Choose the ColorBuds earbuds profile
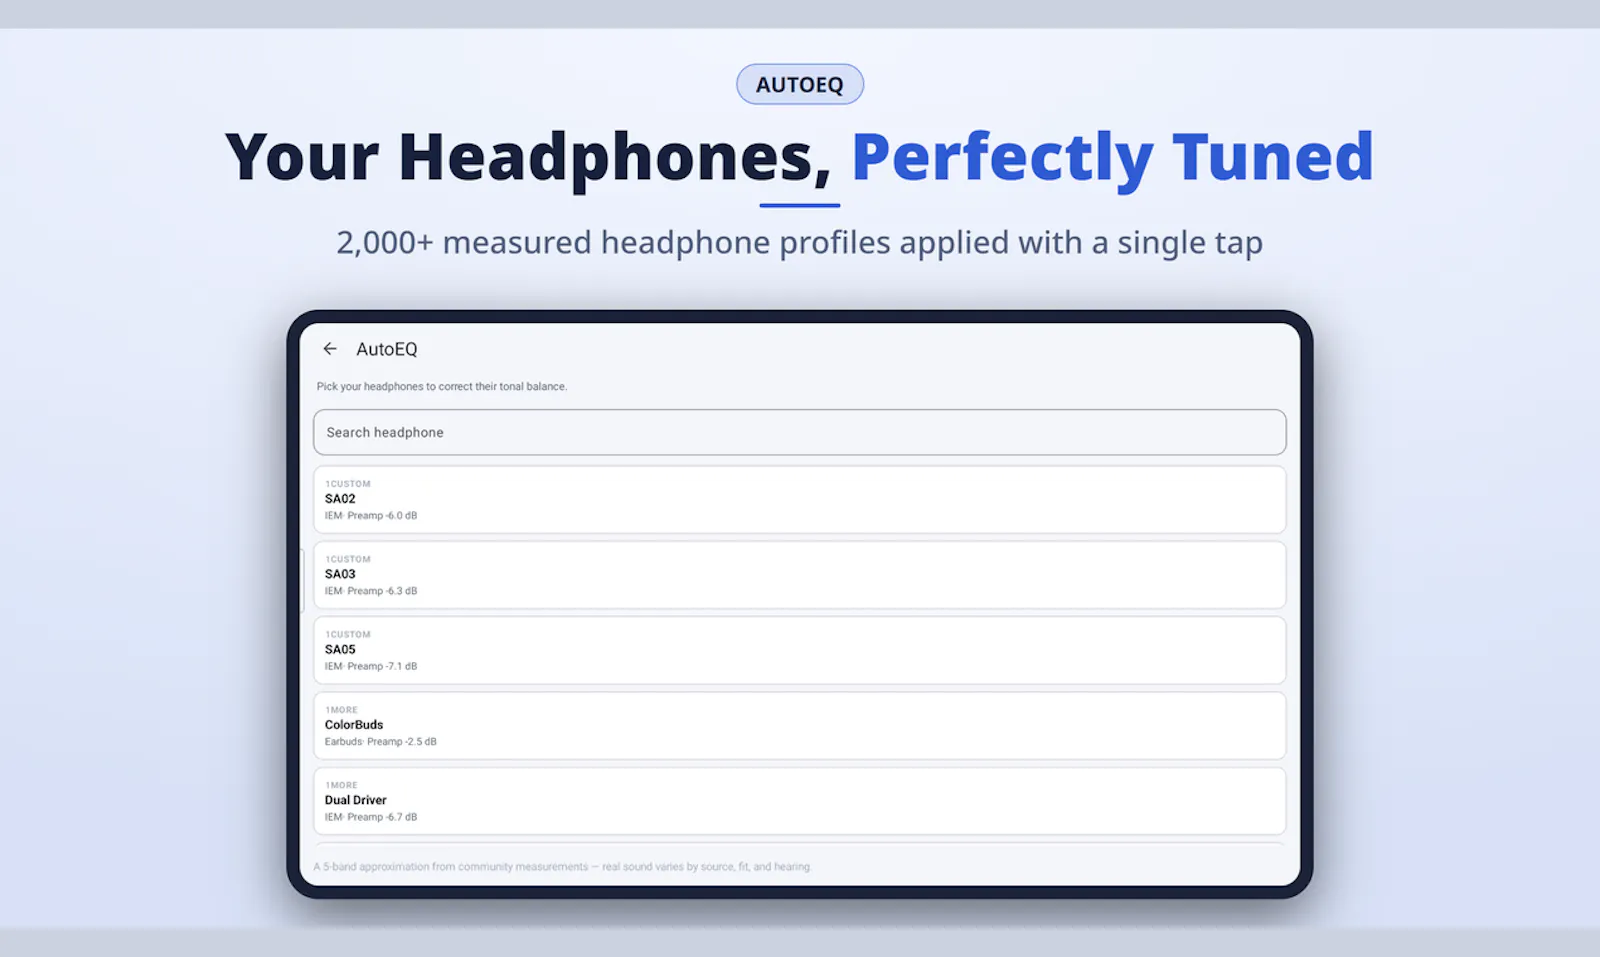Screen dimensions: 1600x957 (799, 726)
